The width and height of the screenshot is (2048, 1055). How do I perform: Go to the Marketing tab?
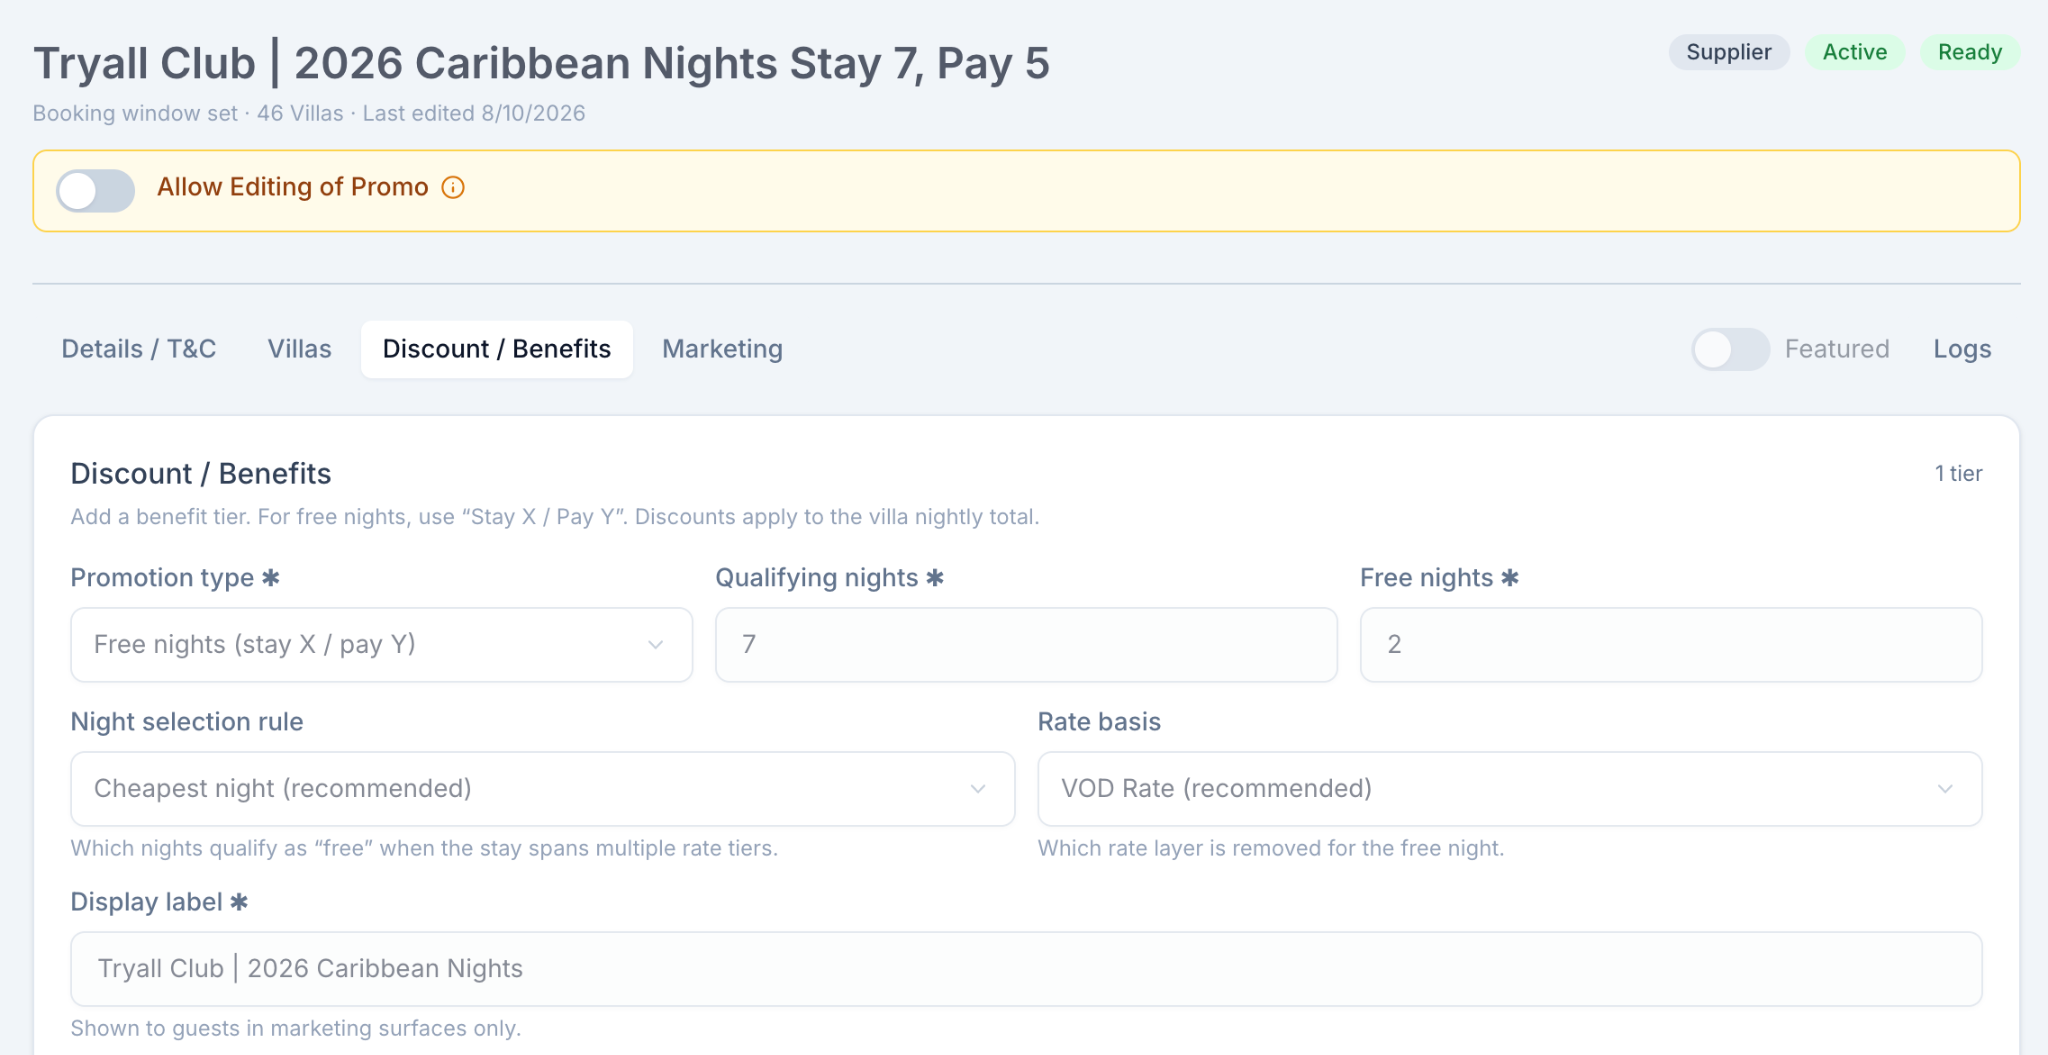click(x=722, y=349)
